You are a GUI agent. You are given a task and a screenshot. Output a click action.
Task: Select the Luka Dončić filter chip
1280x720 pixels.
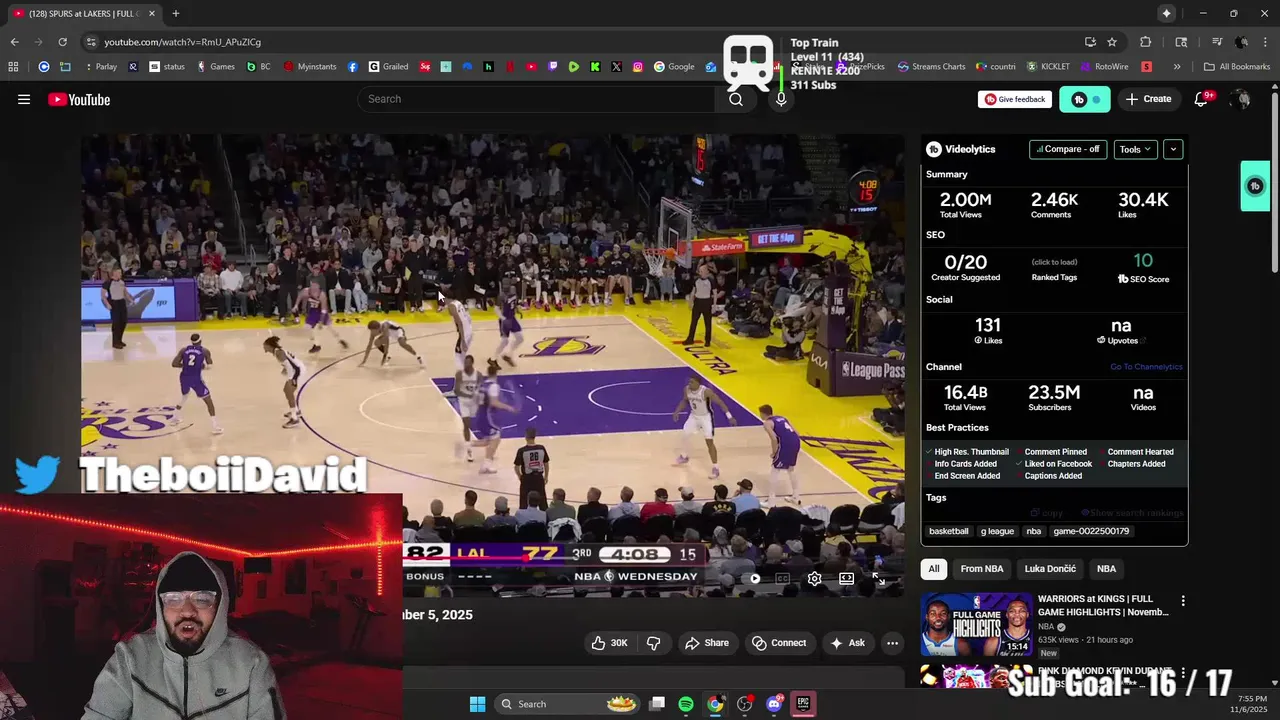point(1050,569)
